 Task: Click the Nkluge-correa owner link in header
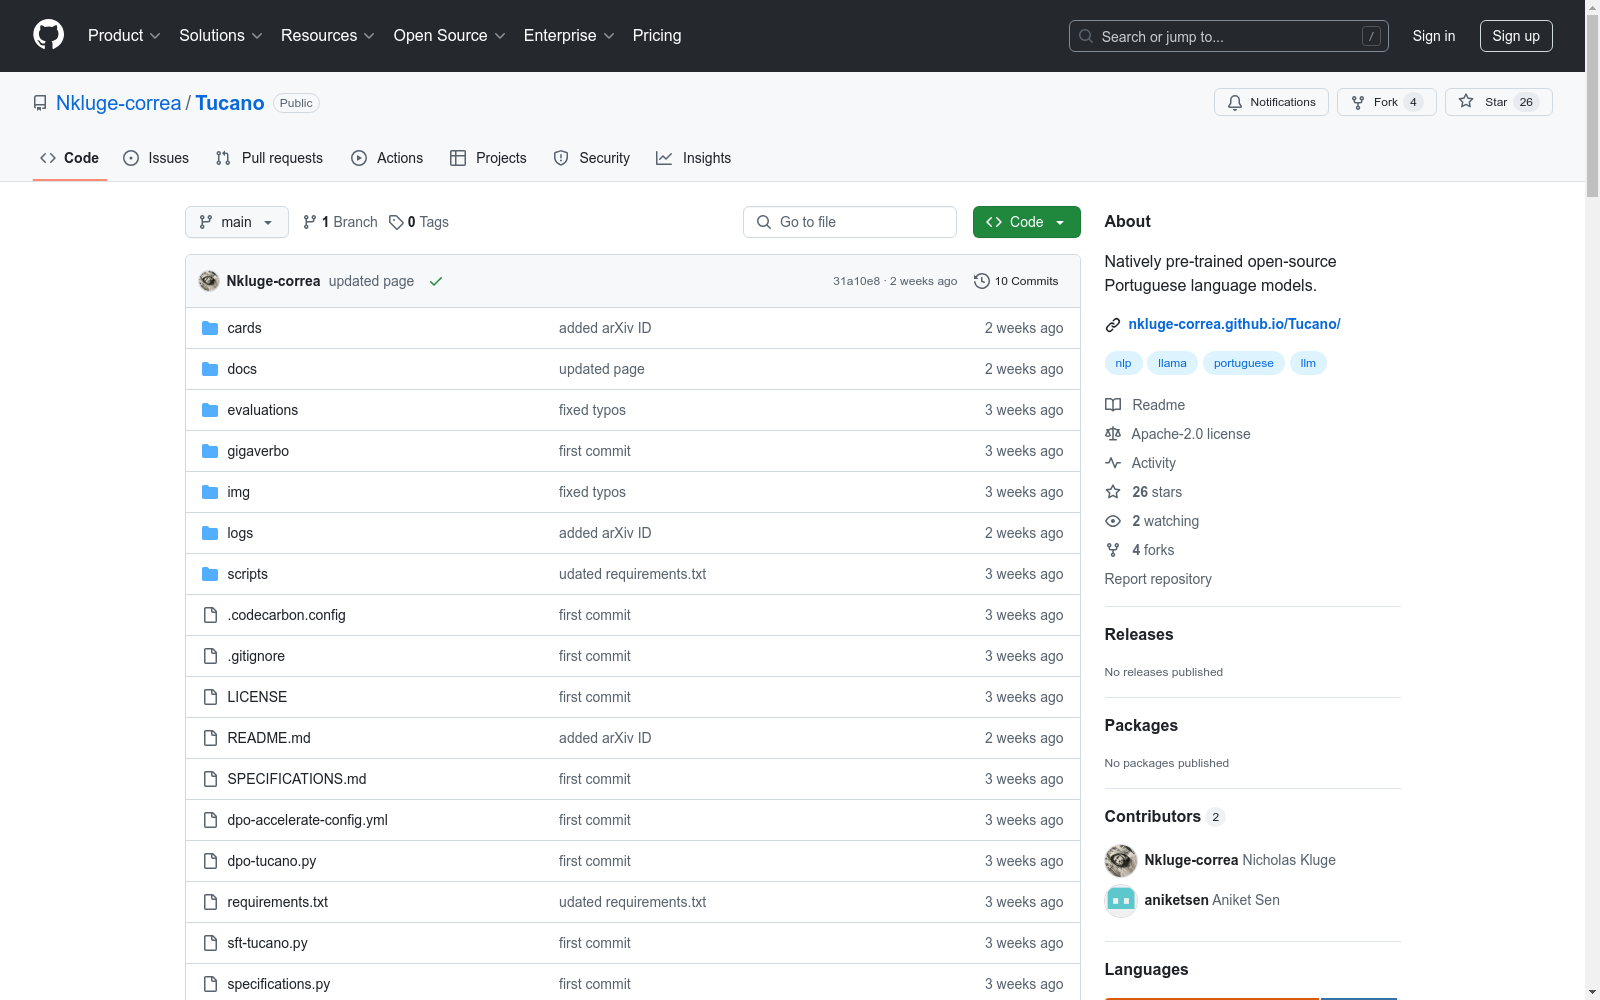click(119, 103)
